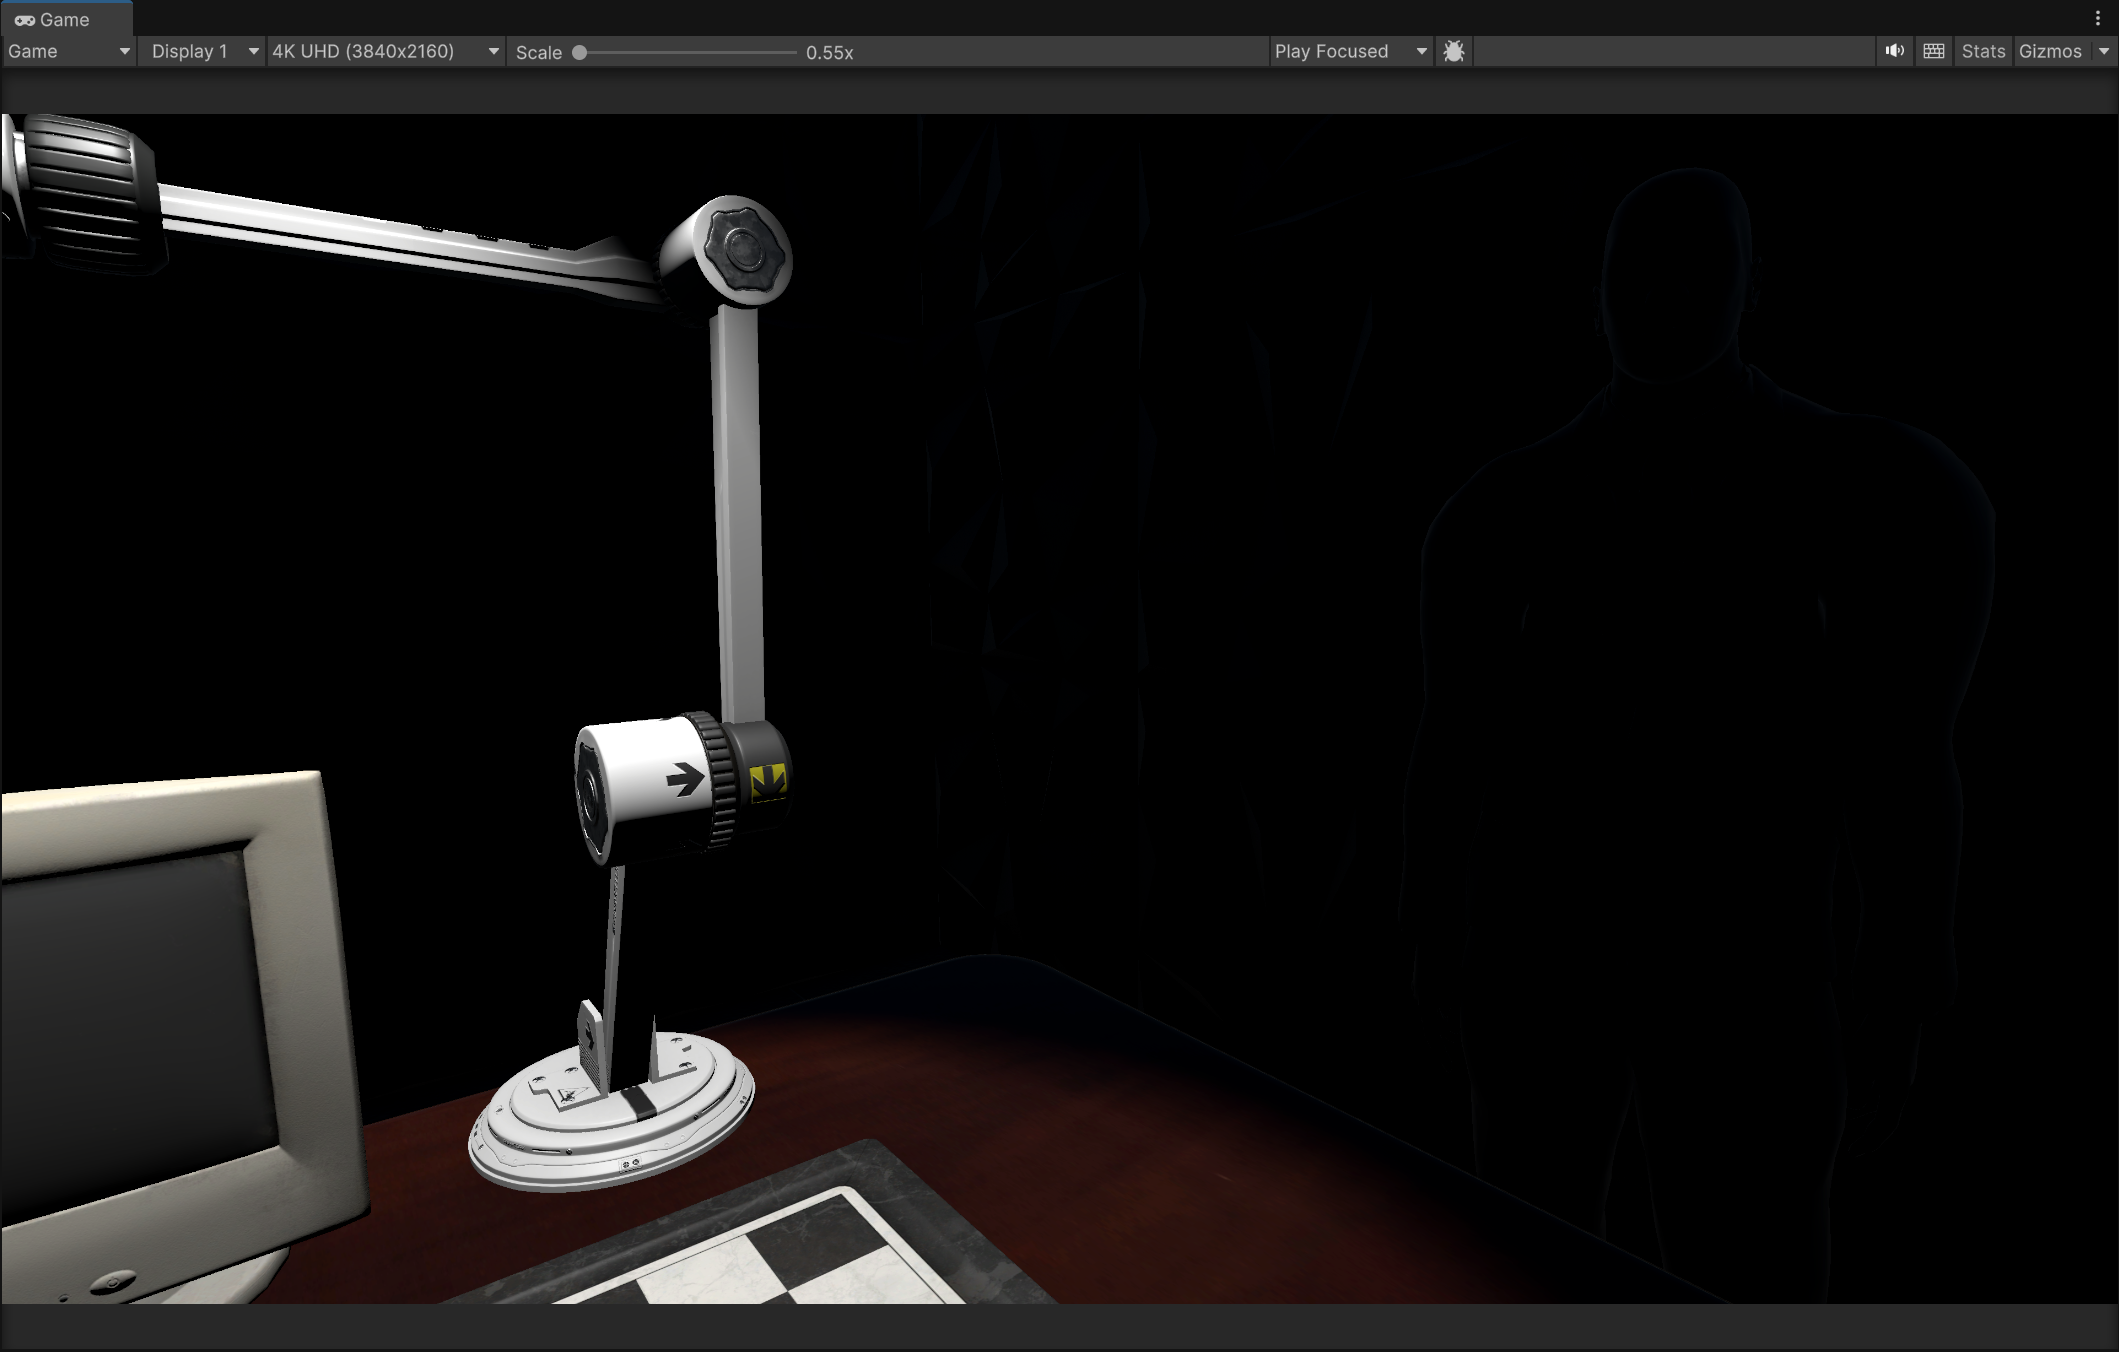Open the Play Focused dropdown
The width and height of the screenshot is (2119, 1352).
click(x=1350, y=51)
